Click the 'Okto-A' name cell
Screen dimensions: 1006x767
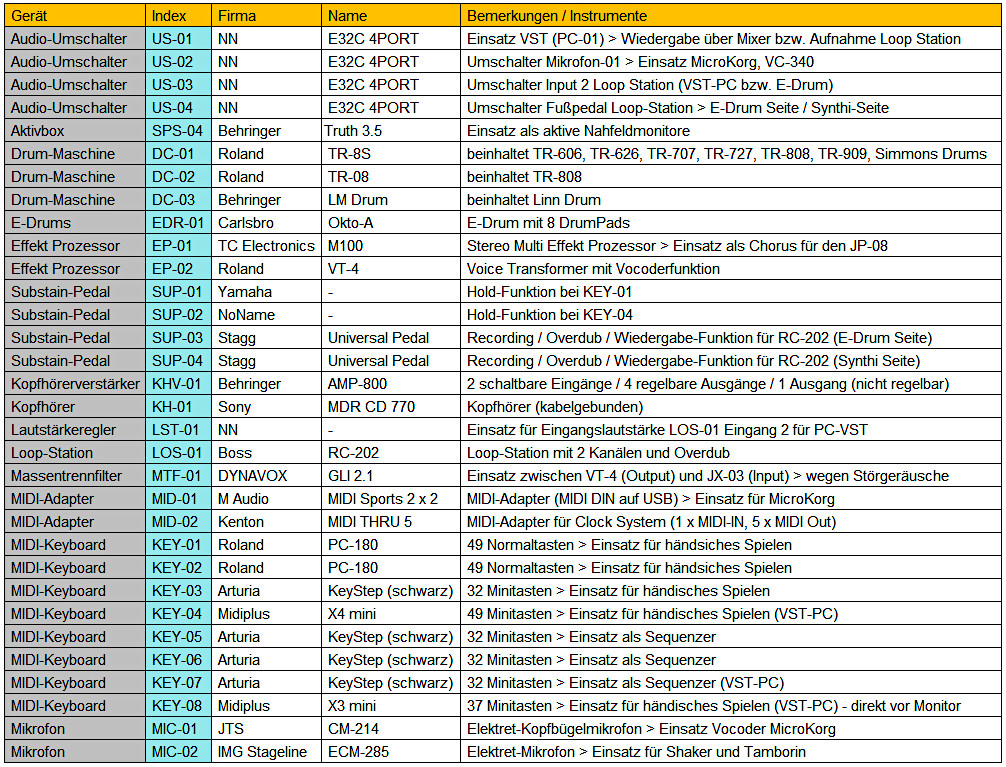[391, 223]
